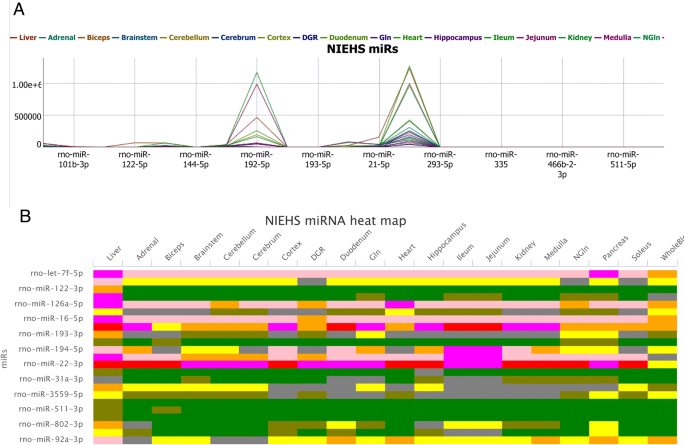The width and height of the screenshot is (685, 445).
Task: Click x-axis label rno-miR-335
Action: coord(501,159)
